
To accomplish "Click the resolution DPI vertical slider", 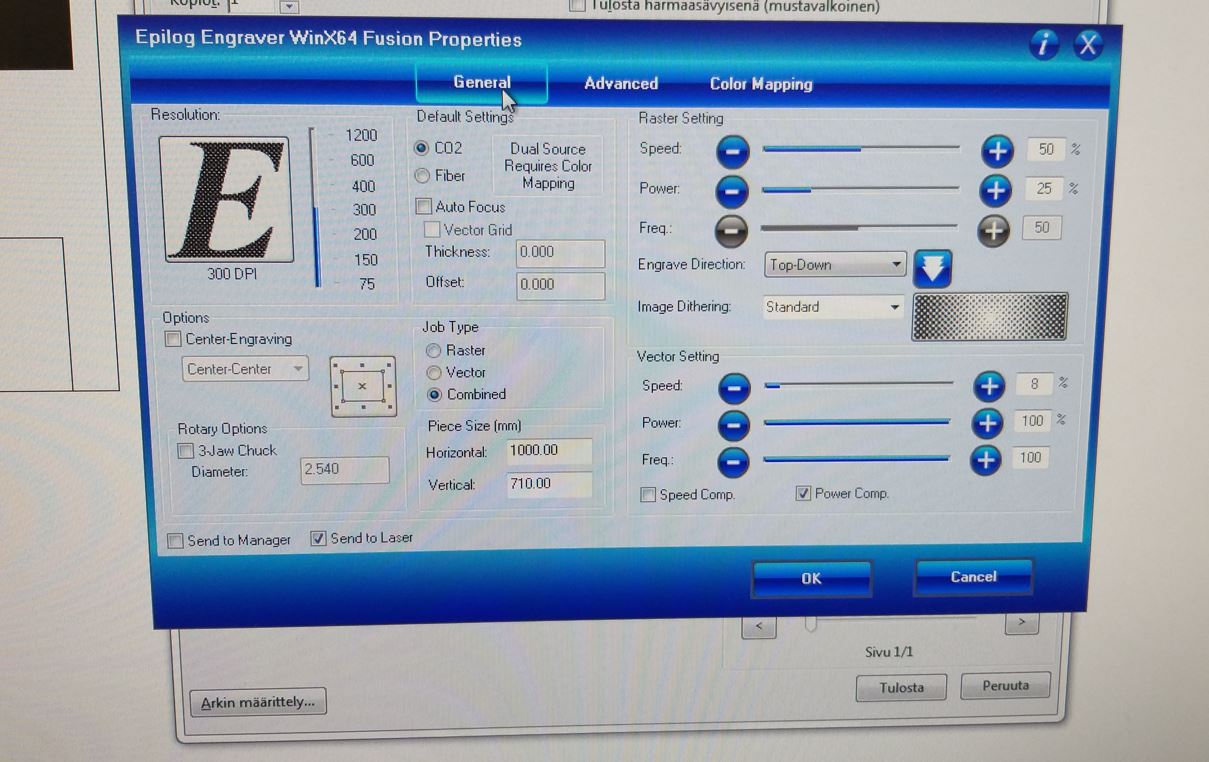I will click(x=316, y=208).
